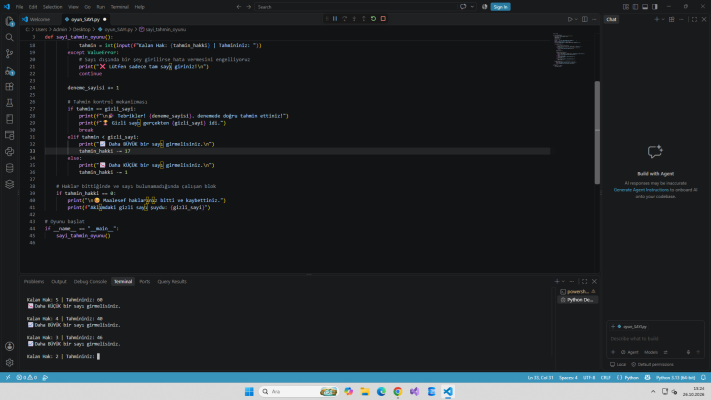Image resolution: width=711 pixels, height=400 pixels.
Task: Toggle bottom panel layout icon
Action: click(x=645, y=7)
